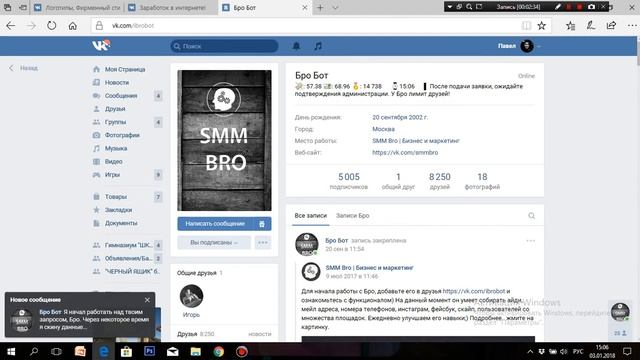Toggle favorite star in address bar
The image size is (640, 360).
(542, 26)
